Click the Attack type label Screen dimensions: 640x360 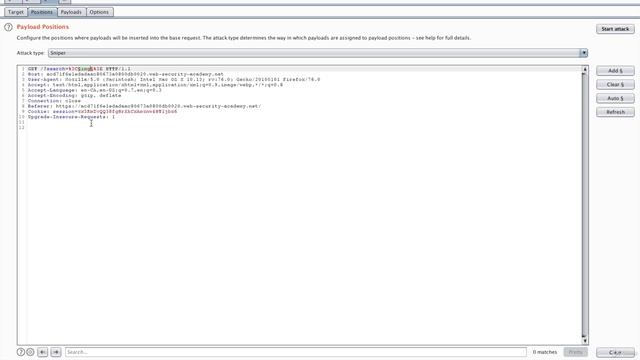pyautogui.click(x=31, y=53)
